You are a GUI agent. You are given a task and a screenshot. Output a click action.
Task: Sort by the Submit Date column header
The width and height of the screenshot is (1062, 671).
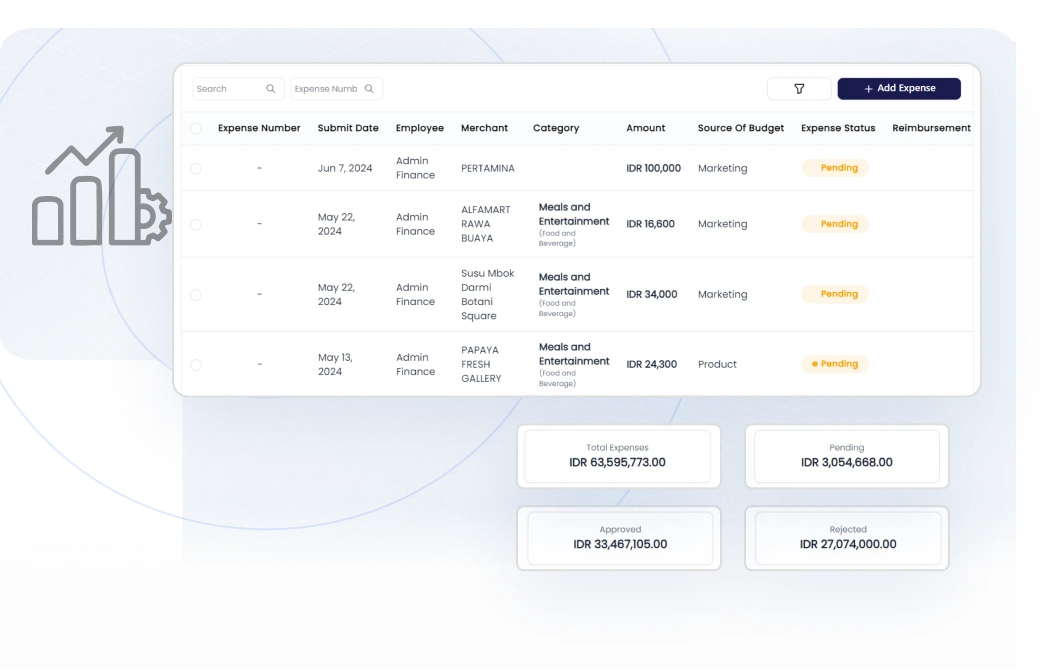pos(348,128)
